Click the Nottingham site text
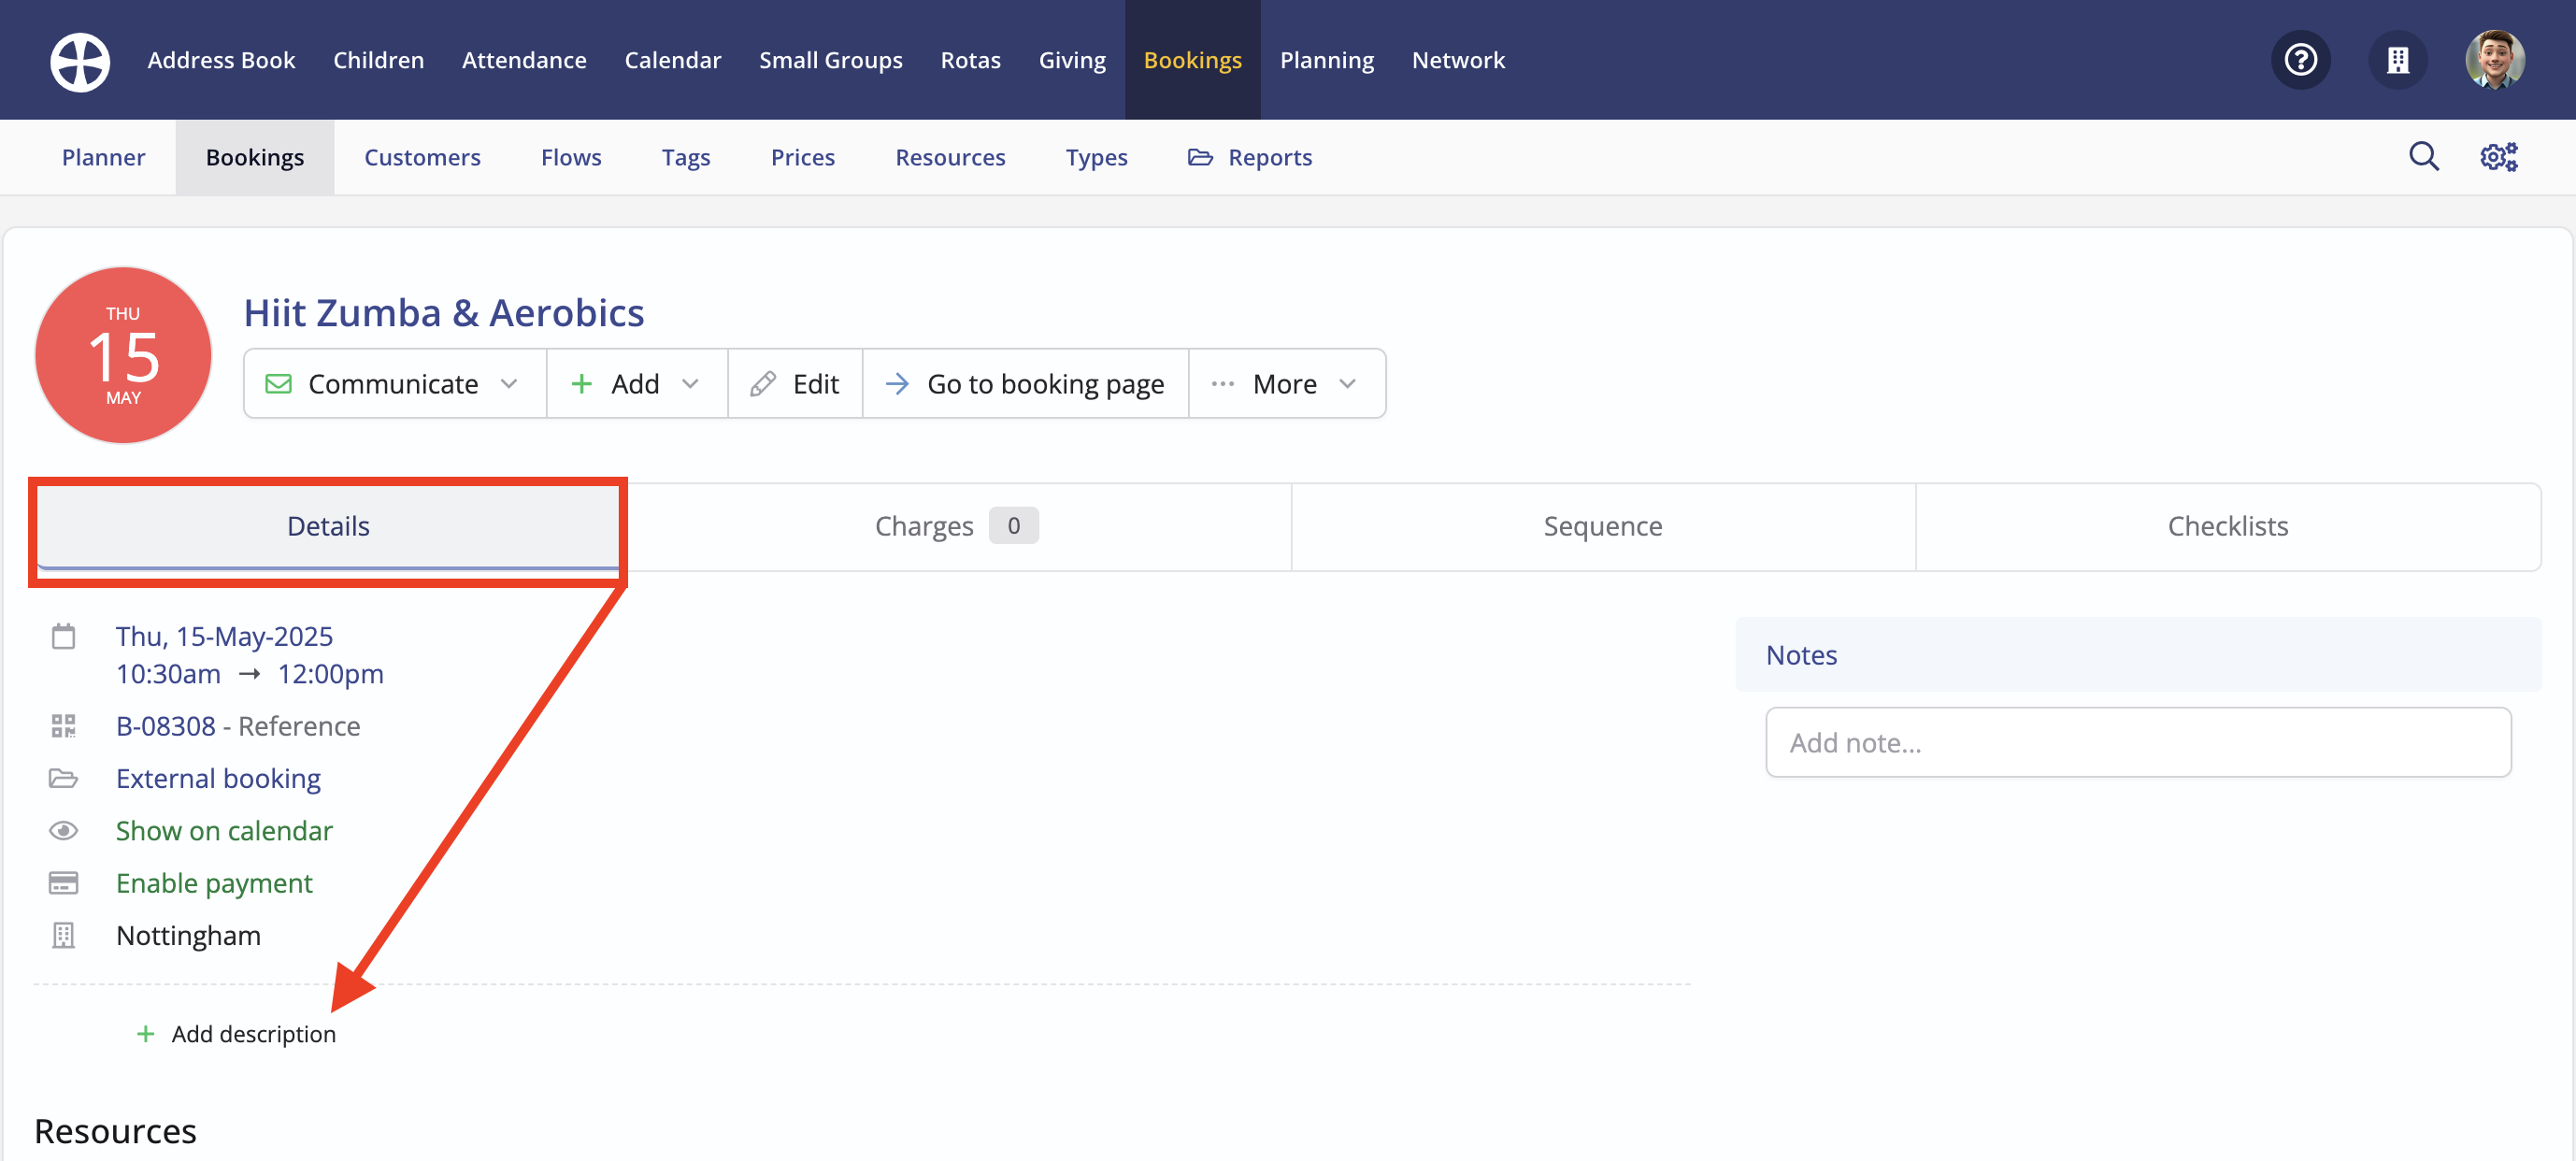The width and height of the screenshot is (2576, 1161). [188, 935]
